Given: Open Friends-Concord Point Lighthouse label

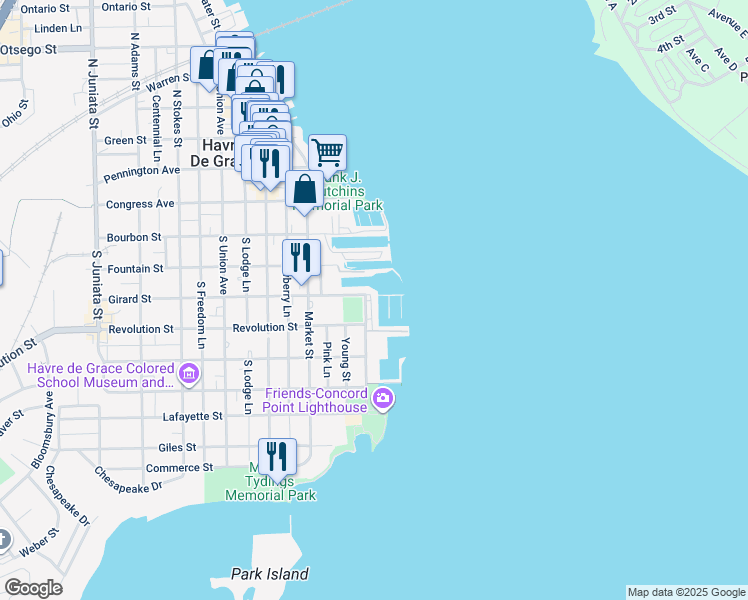Looking at the screenshot, I should 315,400.
